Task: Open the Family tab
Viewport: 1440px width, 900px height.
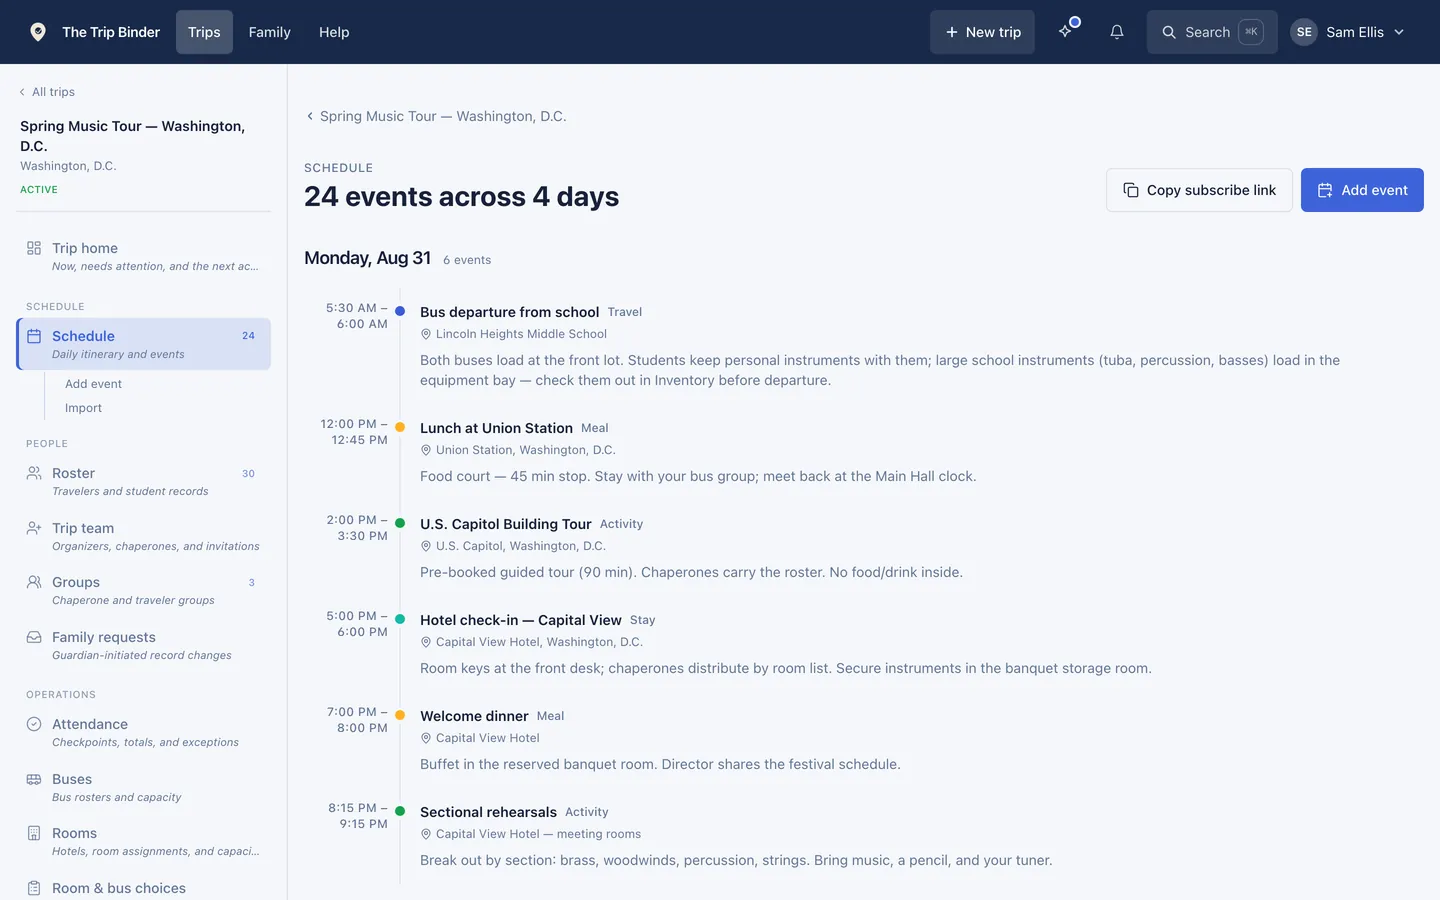Action: pos(270,32)
